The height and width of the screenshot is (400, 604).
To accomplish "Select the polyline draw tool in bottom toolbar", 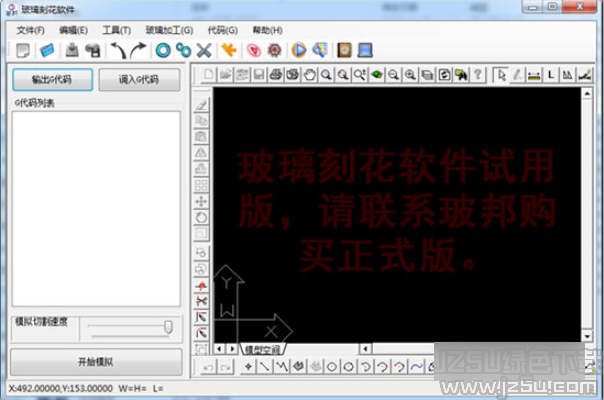I will (x=282, y=366).
